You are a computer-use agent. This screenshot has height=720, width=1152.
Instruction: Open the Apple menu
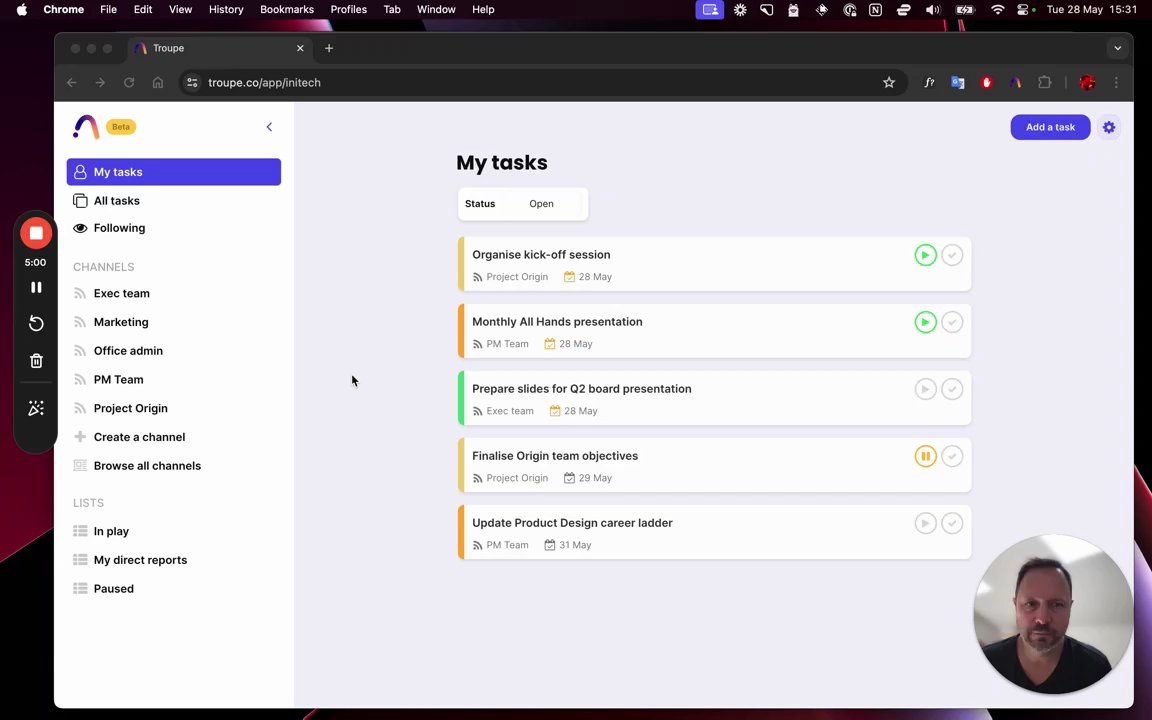tap(21, 10)
